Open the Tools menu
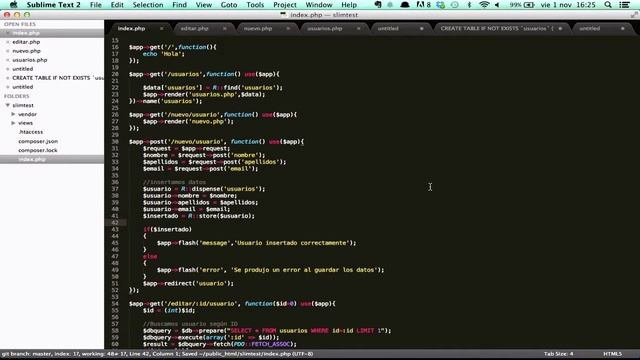The width and height of the screenshot is (640, 360). [x=255, y=5]
